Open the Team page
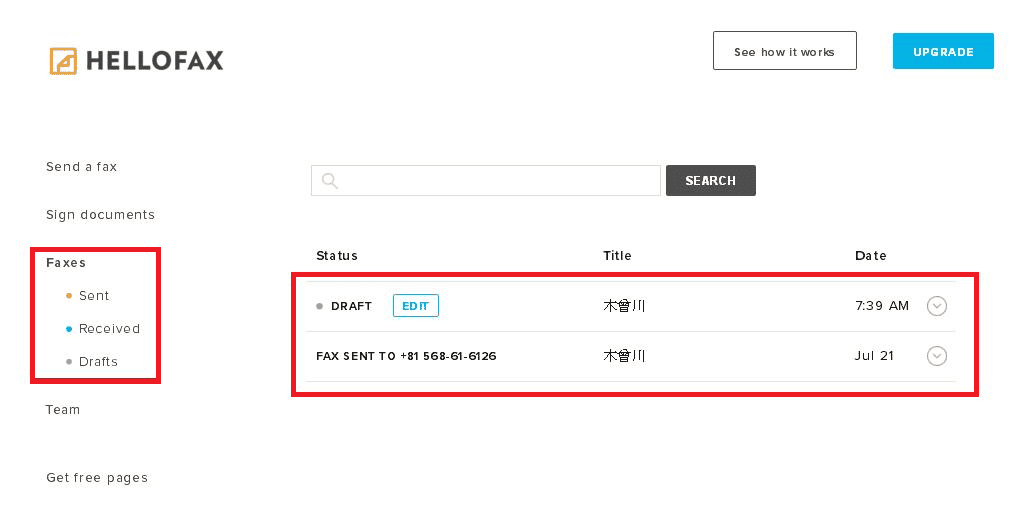The image size is (1021, 520). [x=62, y=410]
